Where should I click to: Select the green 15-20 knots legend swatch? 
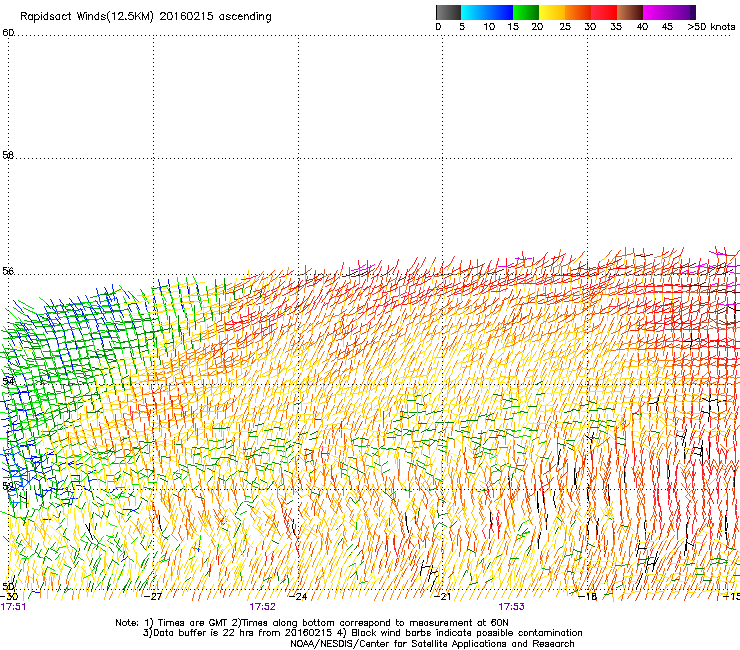(x=526, y=12)
